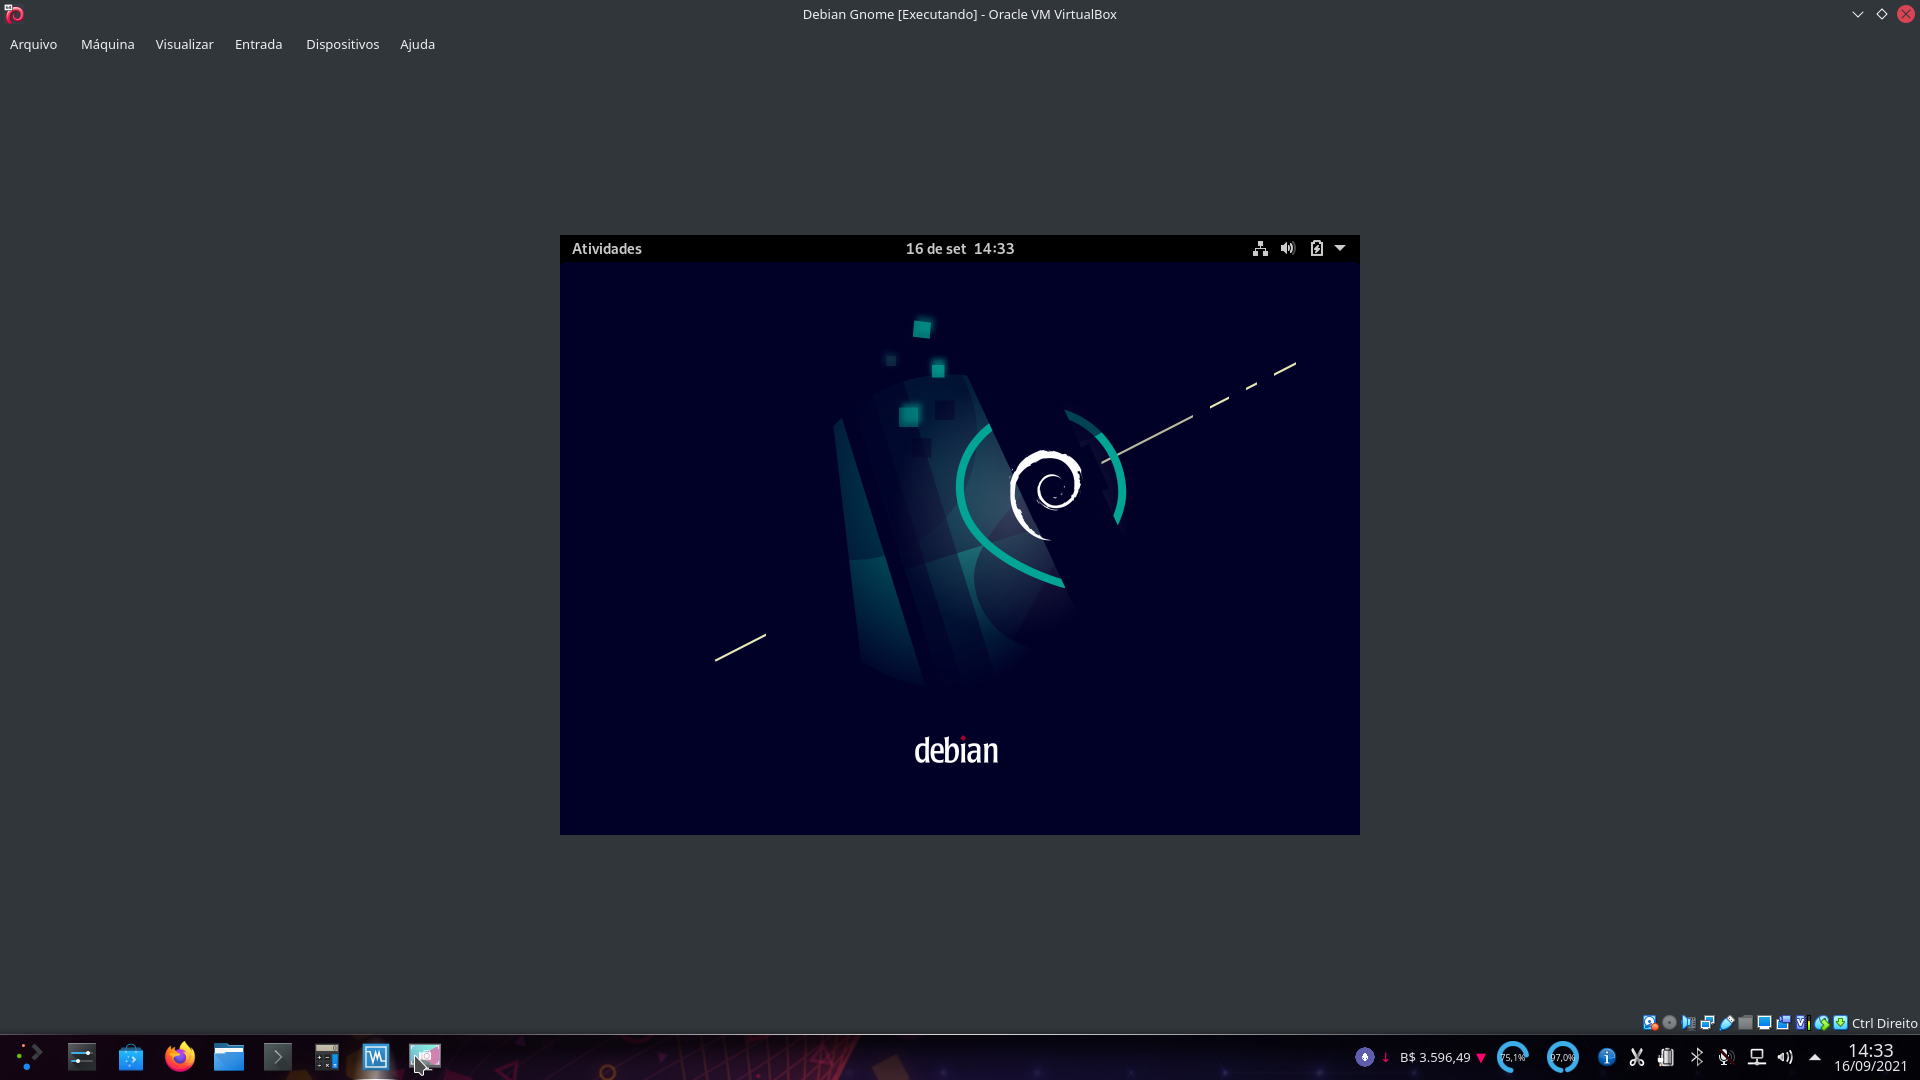Click the shared folders status icon
The height and width of the screenshot is (1080, 1920).
[1745, 1023]
